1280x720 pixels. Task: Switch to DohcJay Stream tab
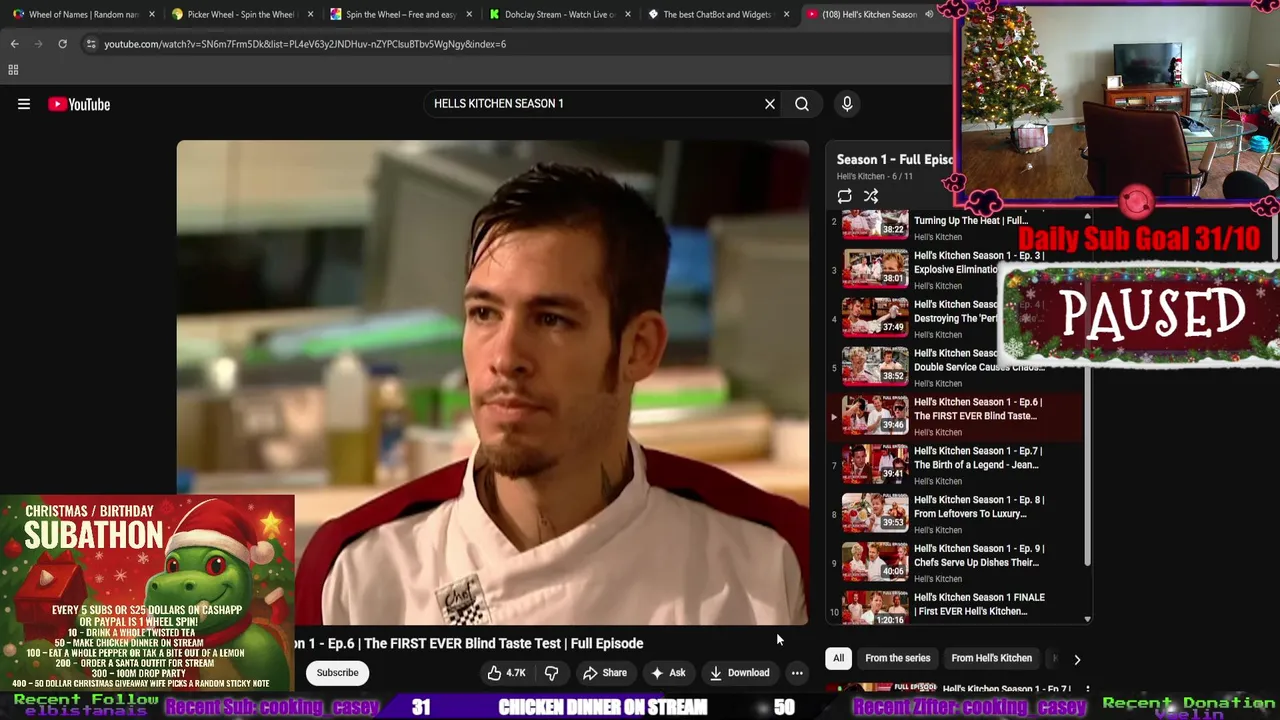click(560, 14)
